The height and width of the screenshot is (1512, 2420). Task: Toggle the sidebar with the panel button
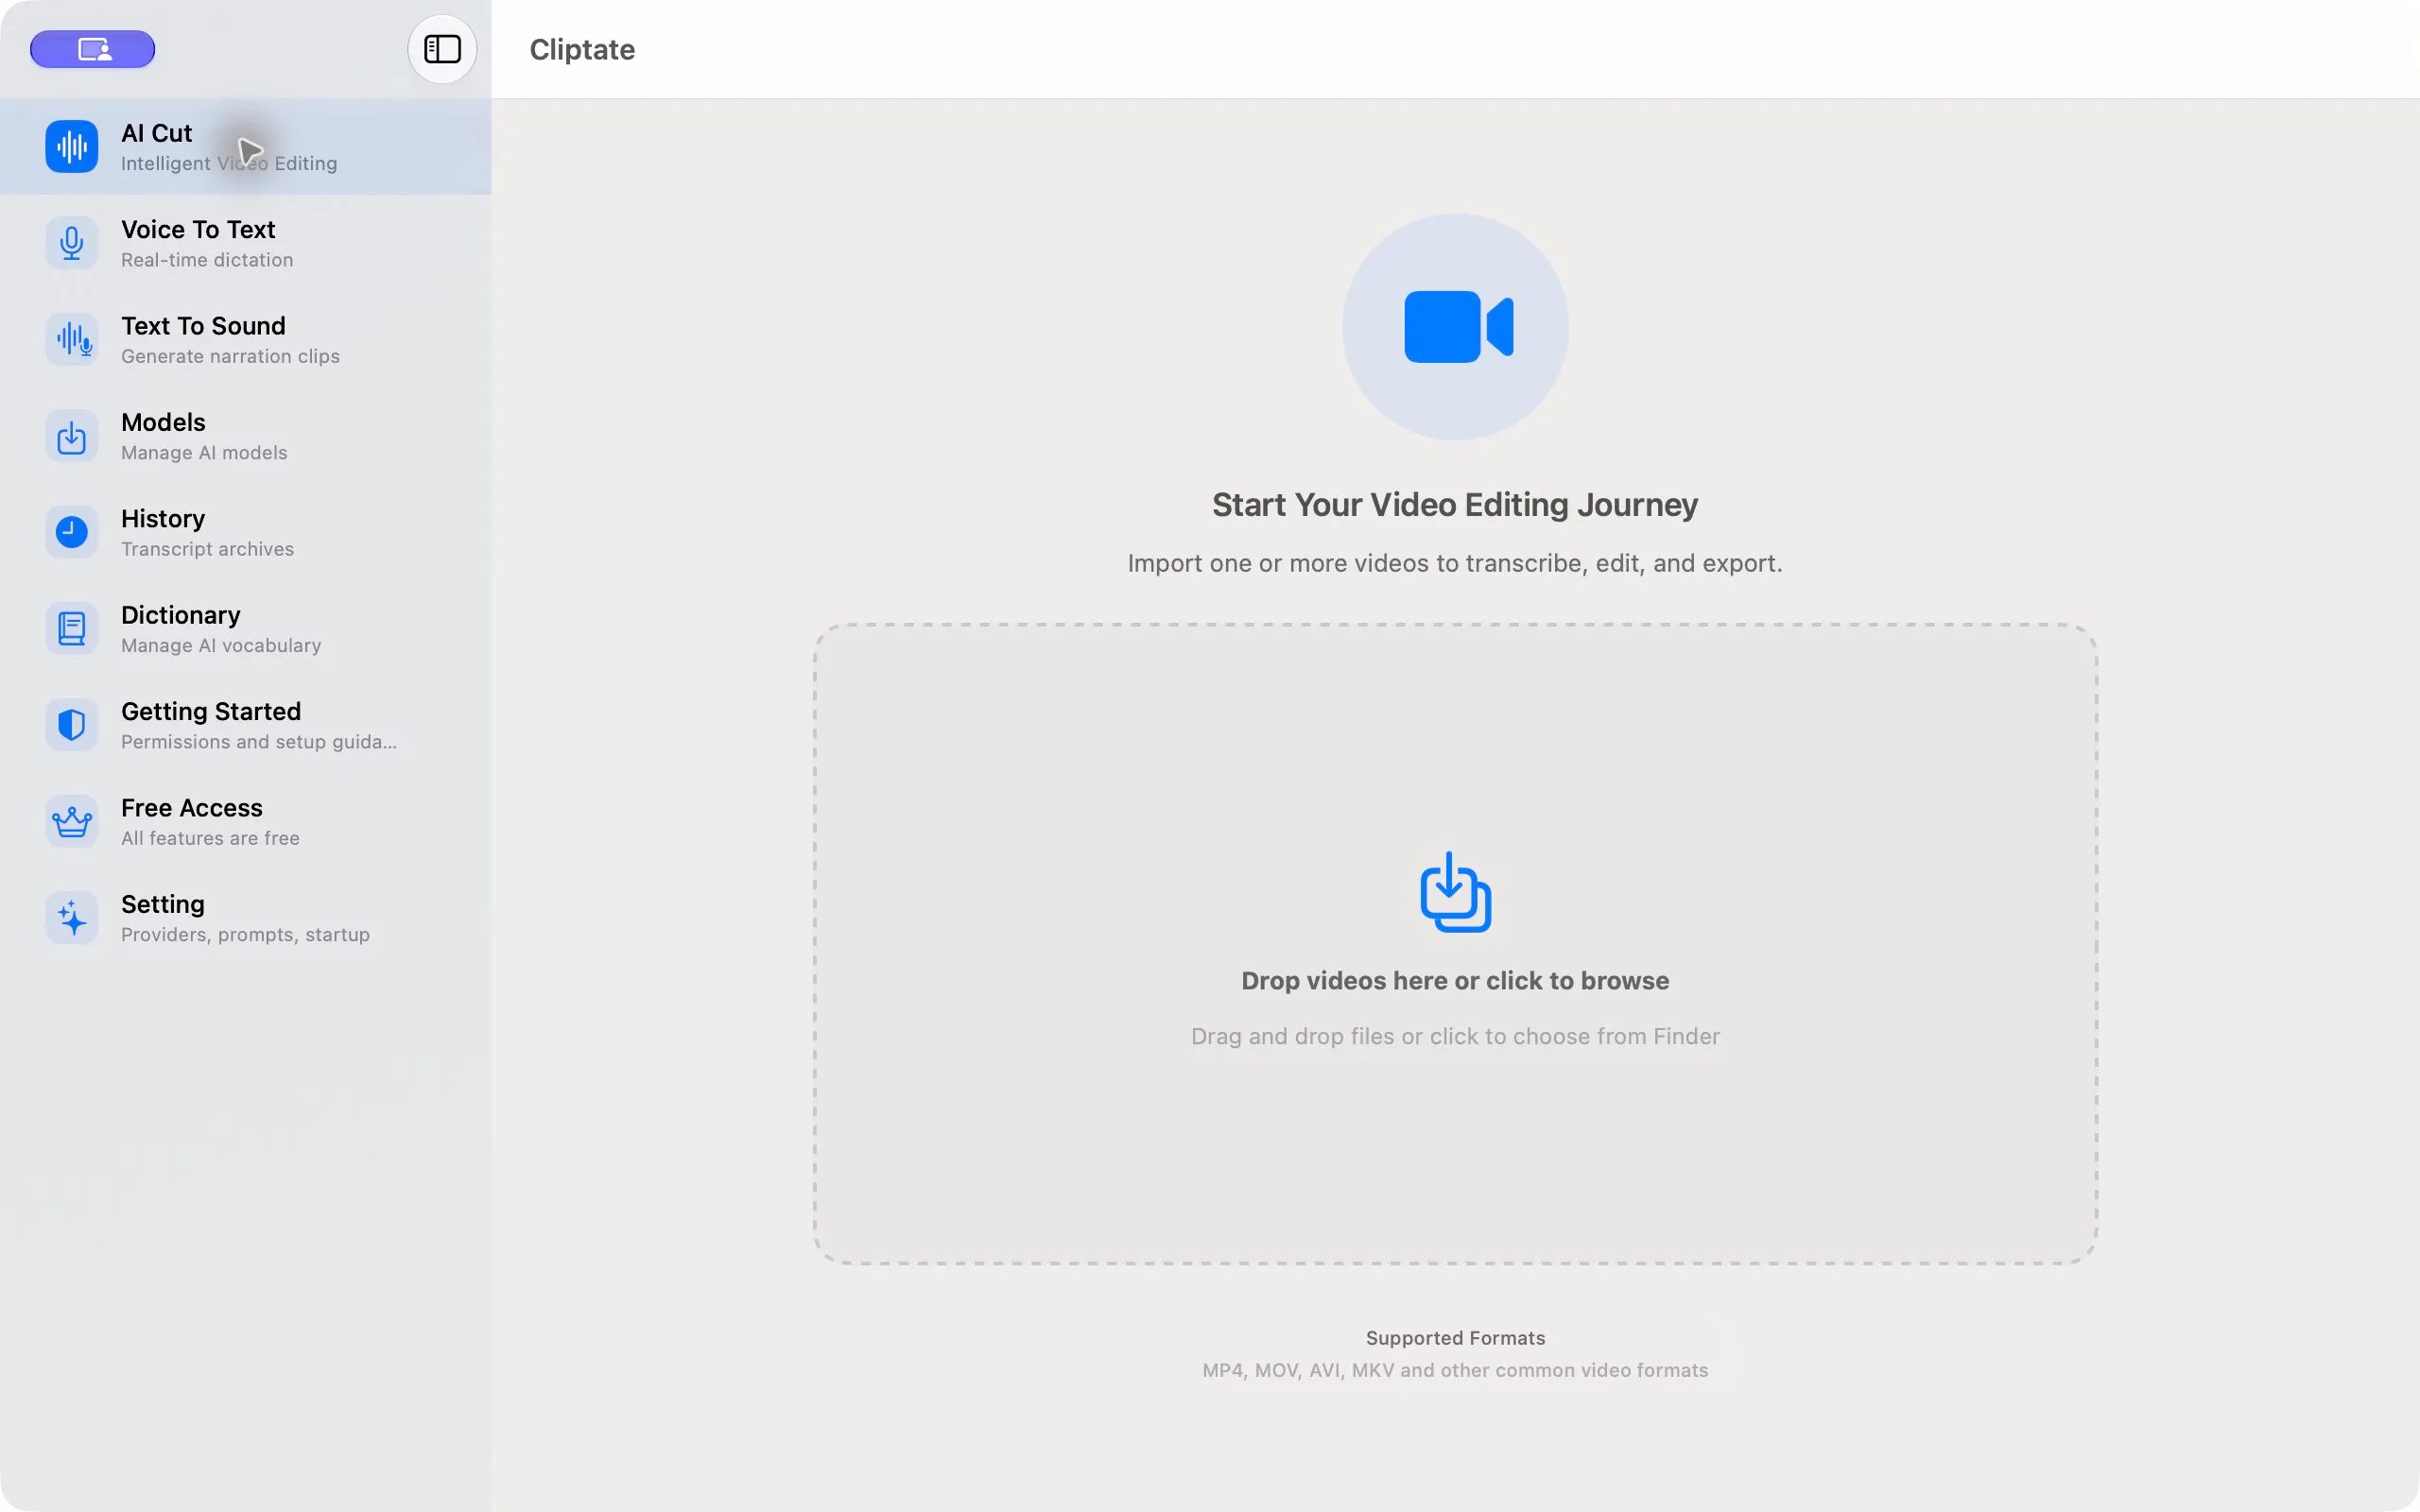coord(442,49)
